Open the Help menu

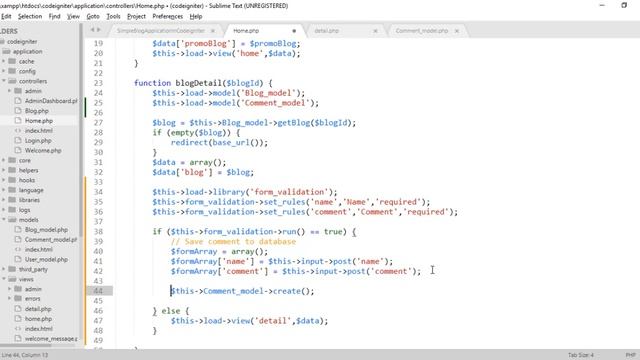(x=196, y=16)
